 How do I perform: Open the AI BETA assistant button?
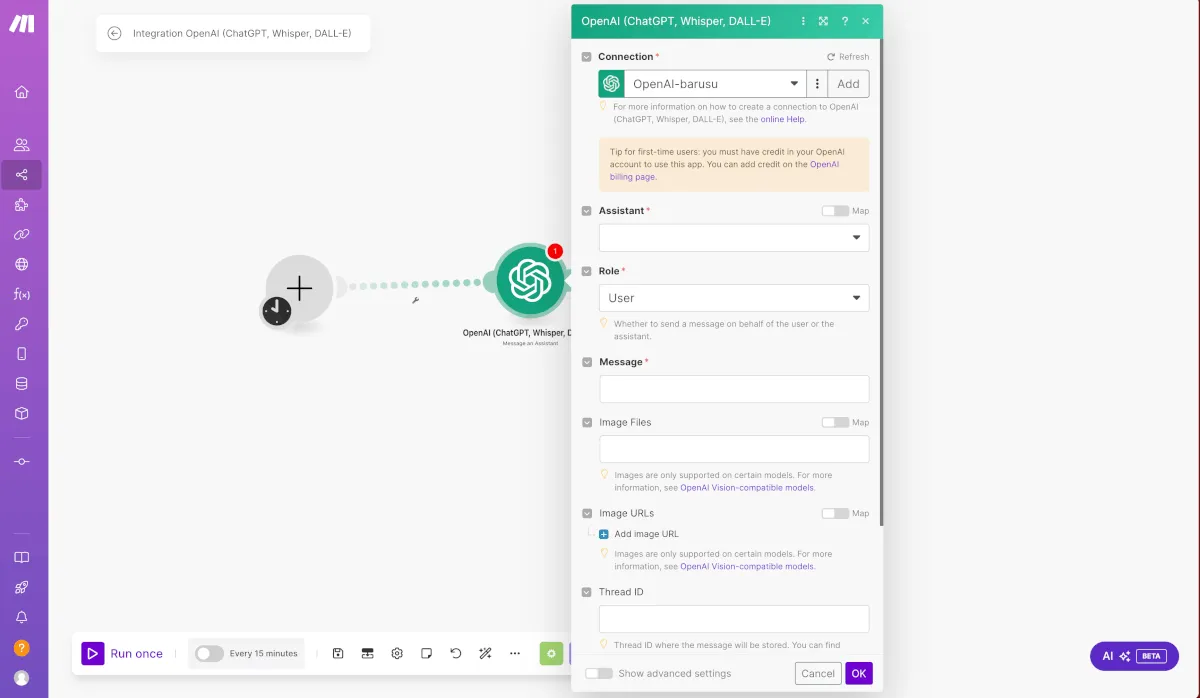1134,656
